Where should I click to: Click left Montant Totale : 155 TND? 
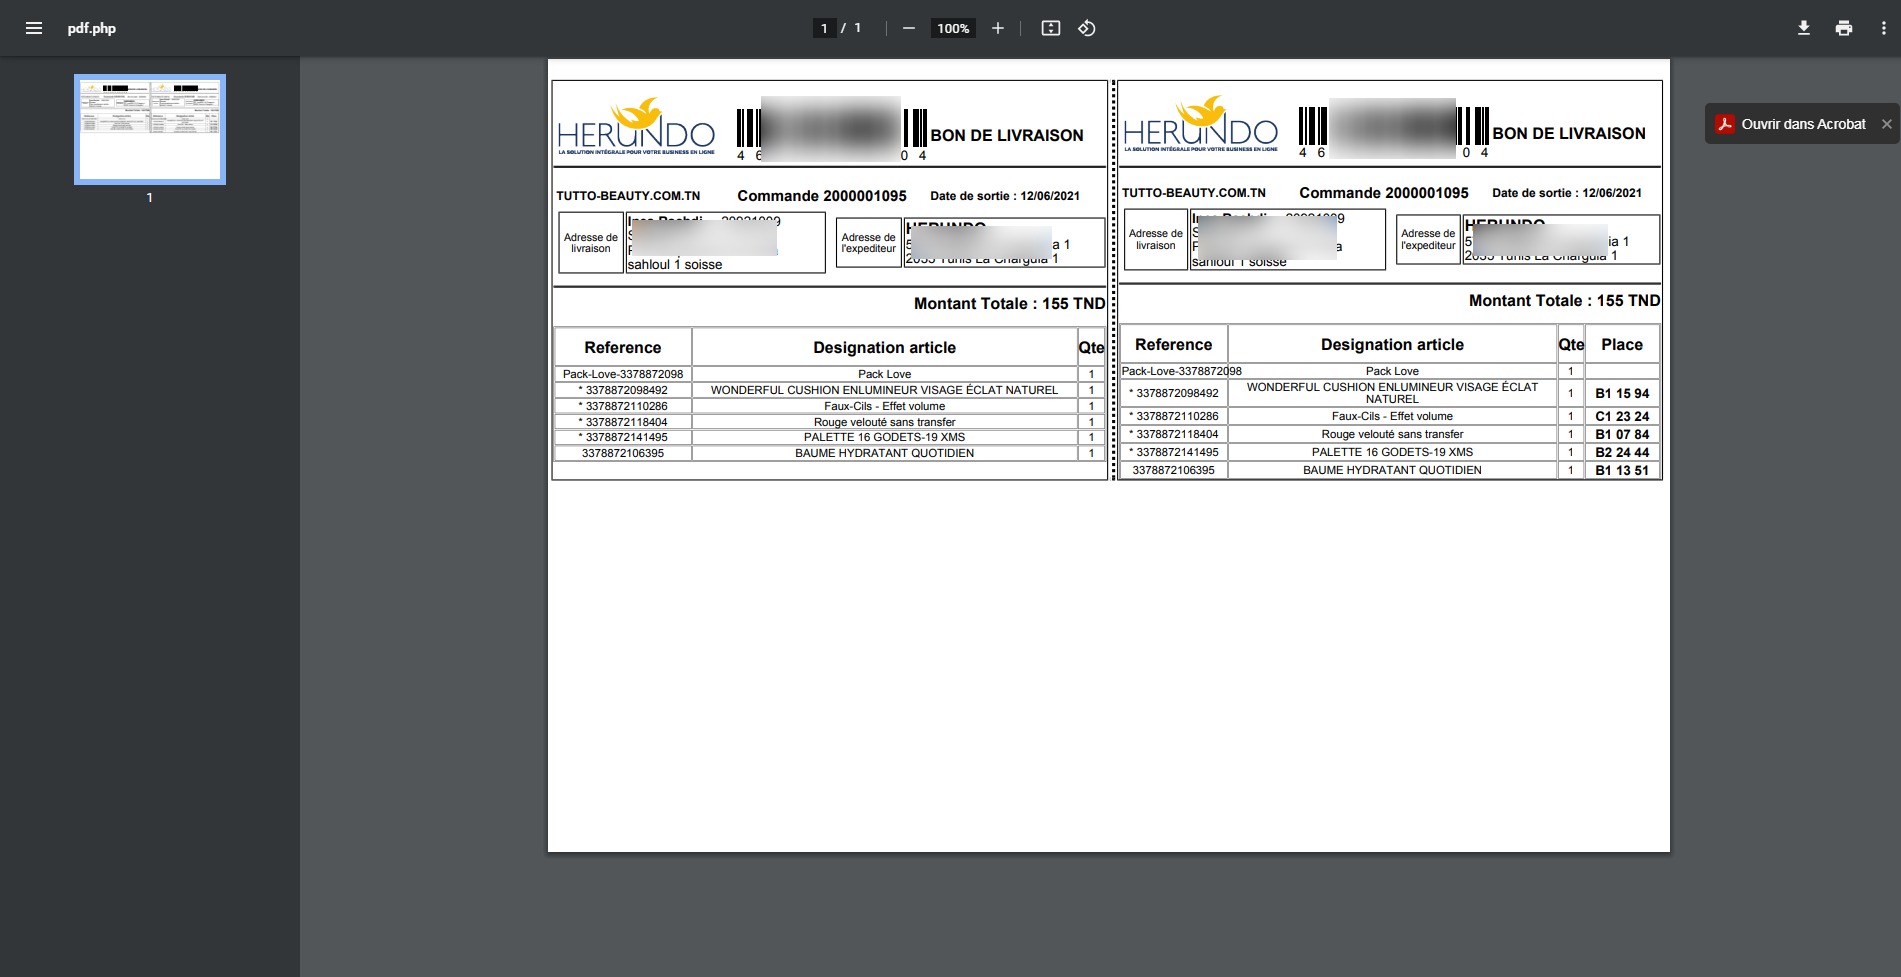click(1009, 304)
